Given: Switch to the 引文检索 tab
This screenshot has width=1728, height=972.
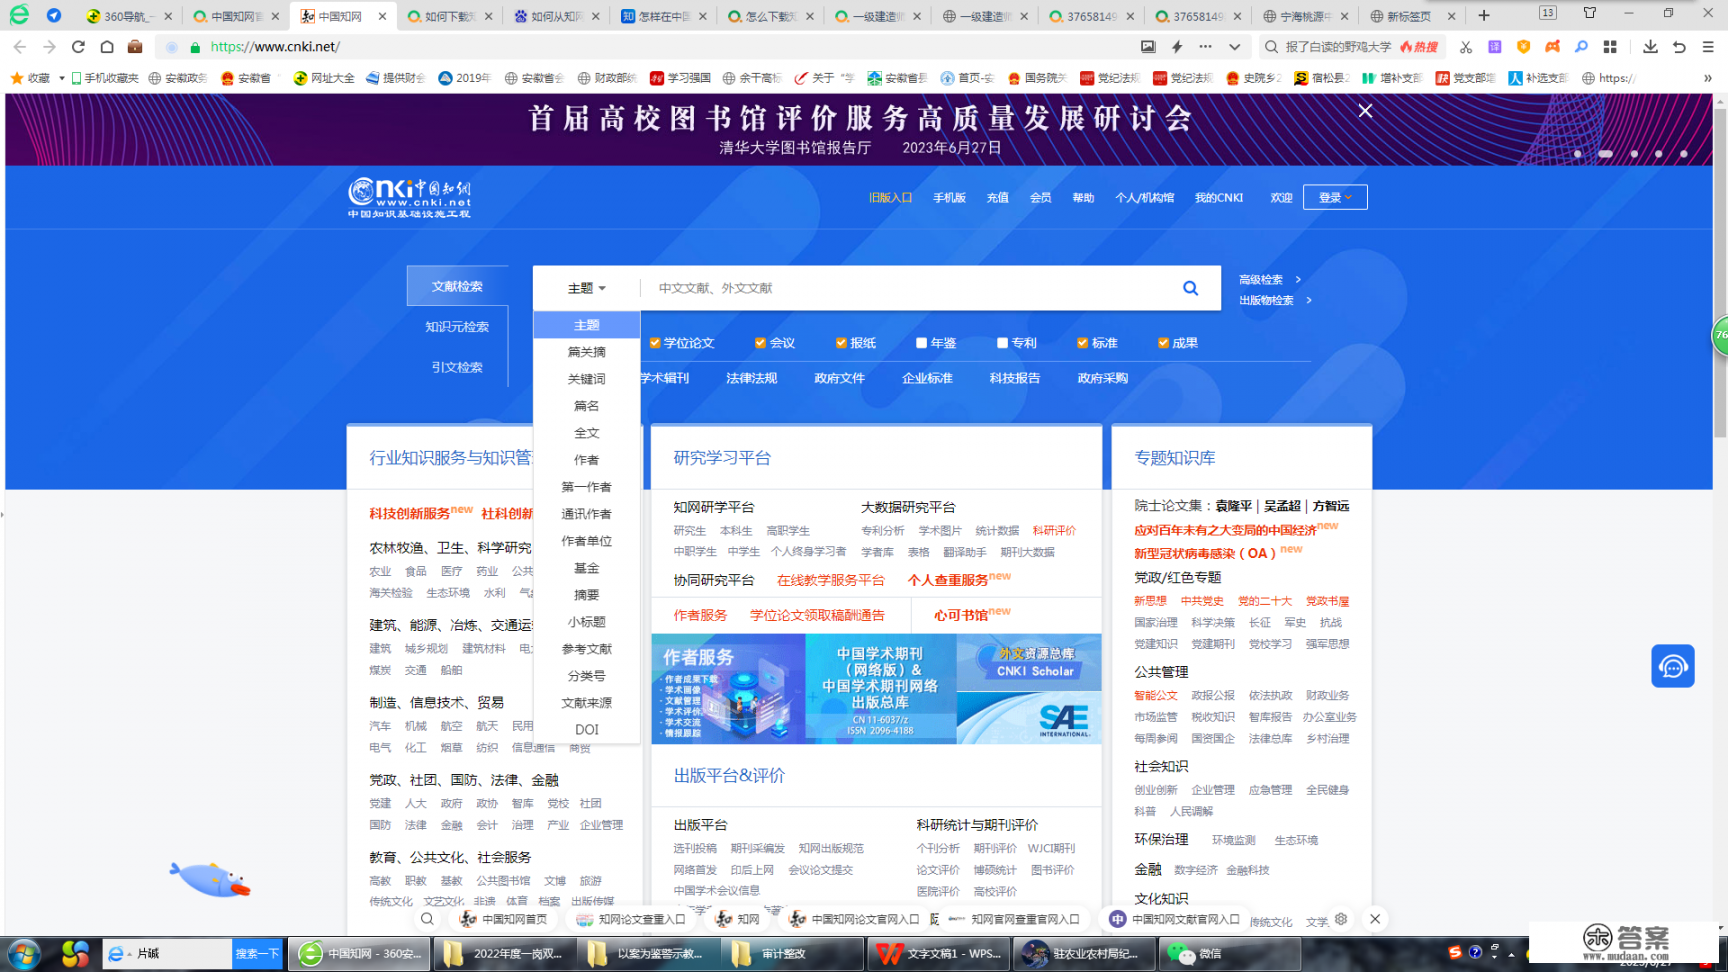Looking at the screenshot, I should pyautogui.click(x=457, y=367).
